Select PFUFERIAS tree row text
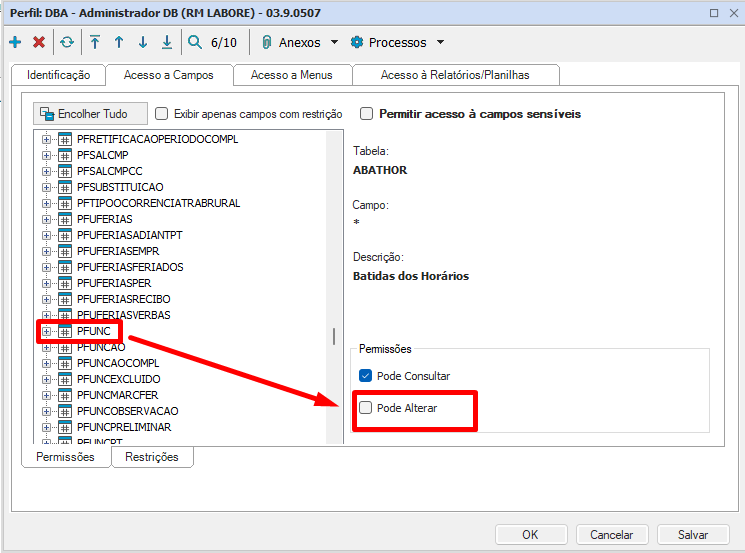 pyautogui.click(x=105, y=219)
